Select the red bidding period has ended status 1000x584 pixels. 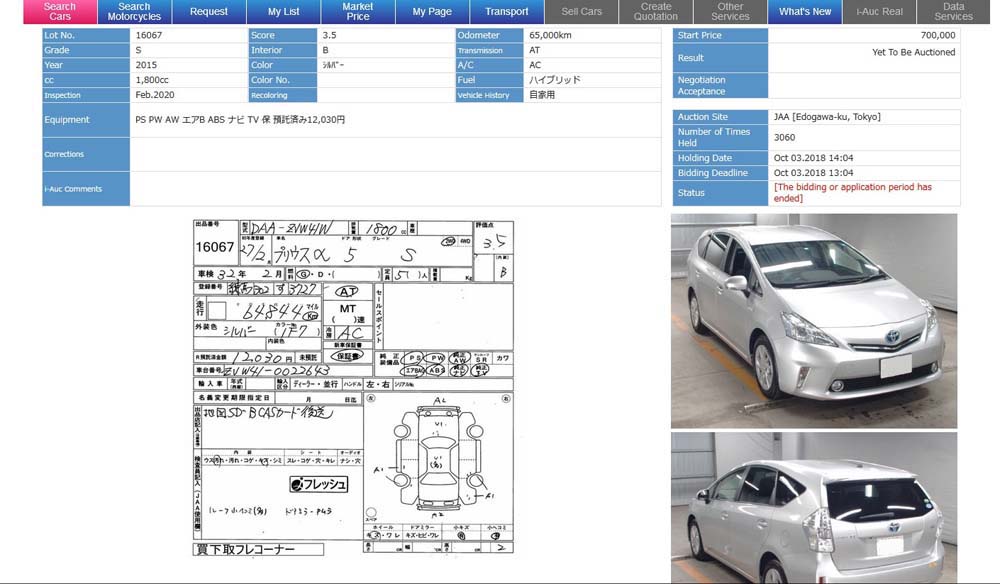click(x=853, y=193)
